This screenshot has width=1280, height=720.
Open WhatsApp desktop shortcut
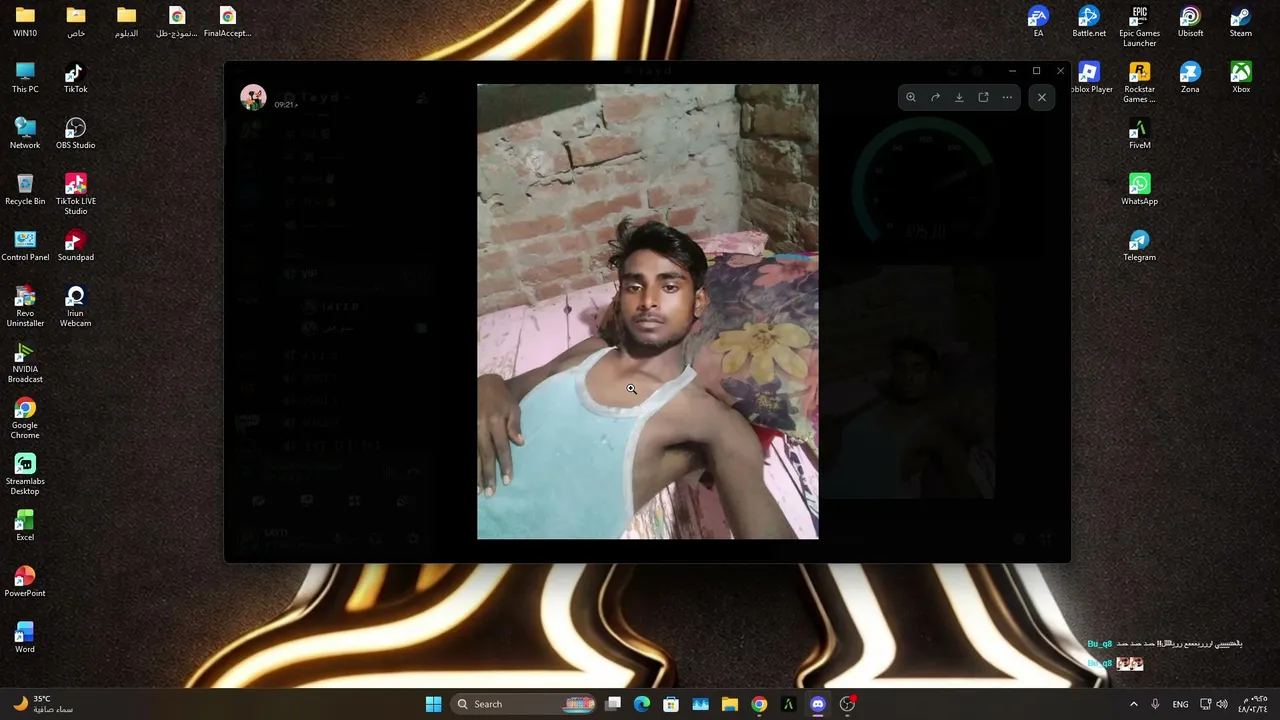(x=1140, y=190)
